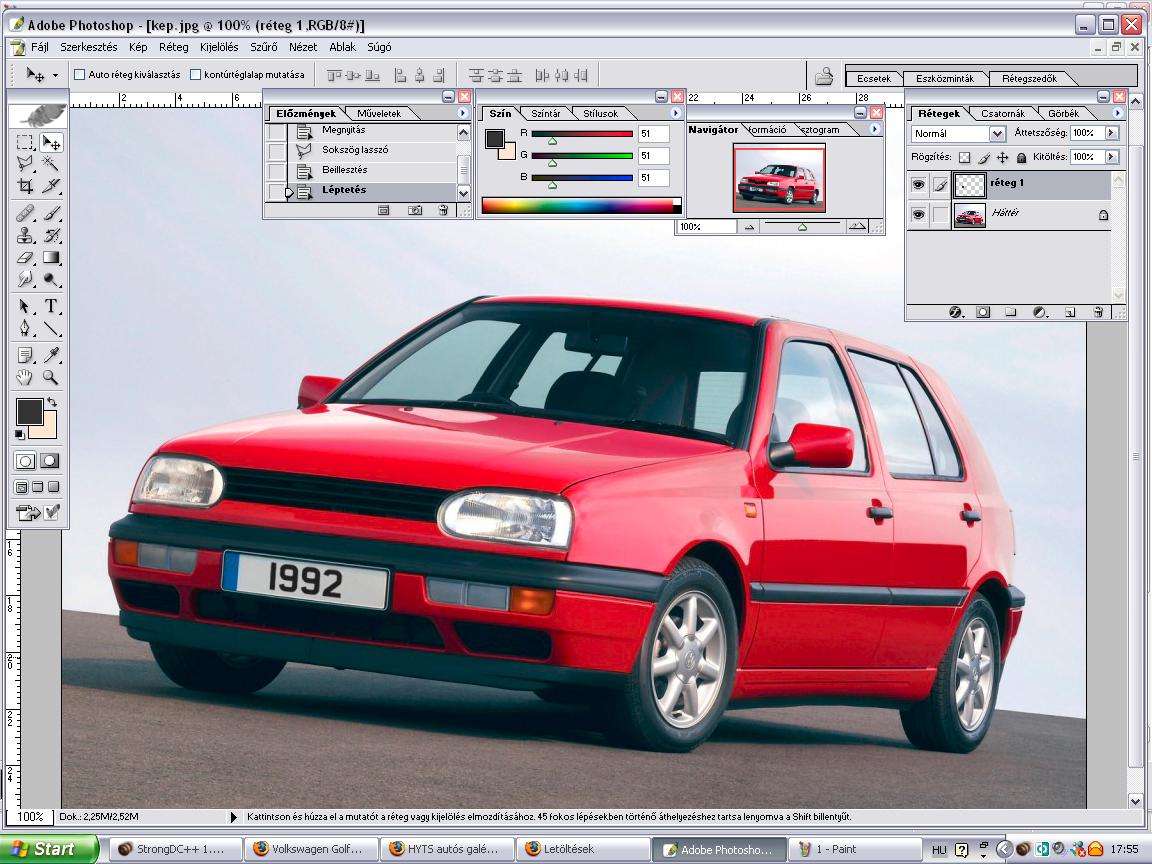This screenshot has width=1152, height=864.
Task: Expand the Áttetszőség opacity slider arrow
Action: [1111, 133]
